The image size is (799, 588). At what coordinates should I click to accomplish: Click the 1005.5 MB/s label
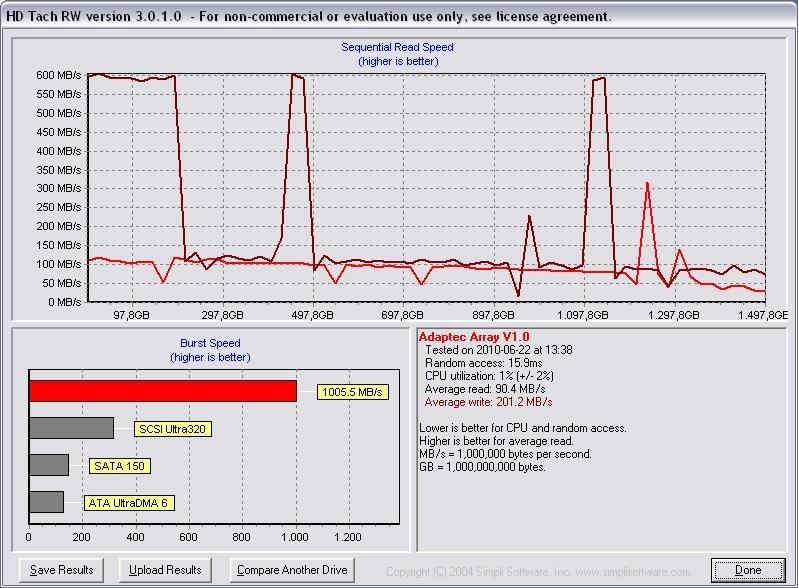pos(353,392)
